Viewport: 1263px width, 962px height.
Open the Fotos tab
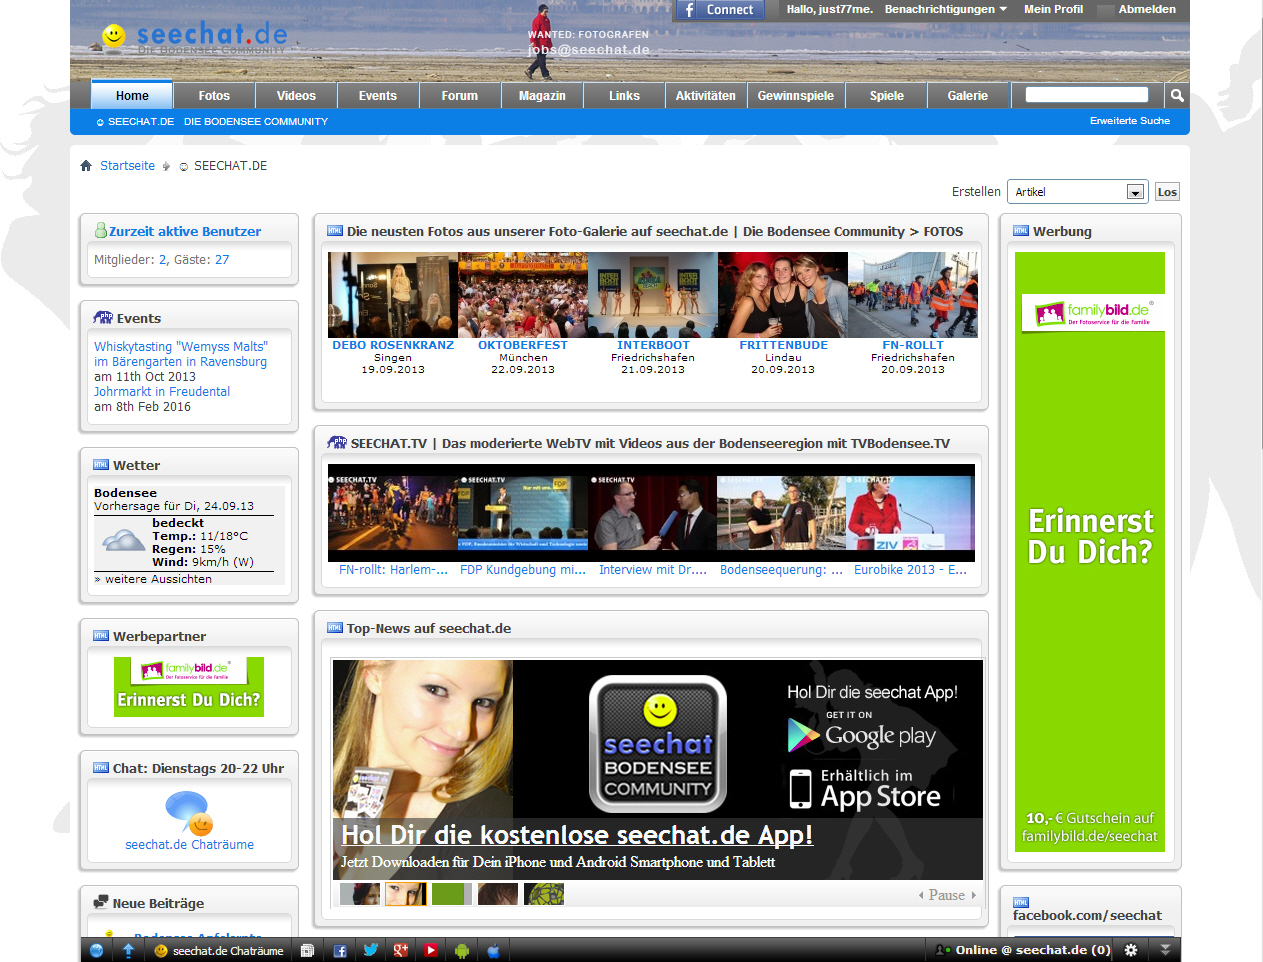point(214,96)
